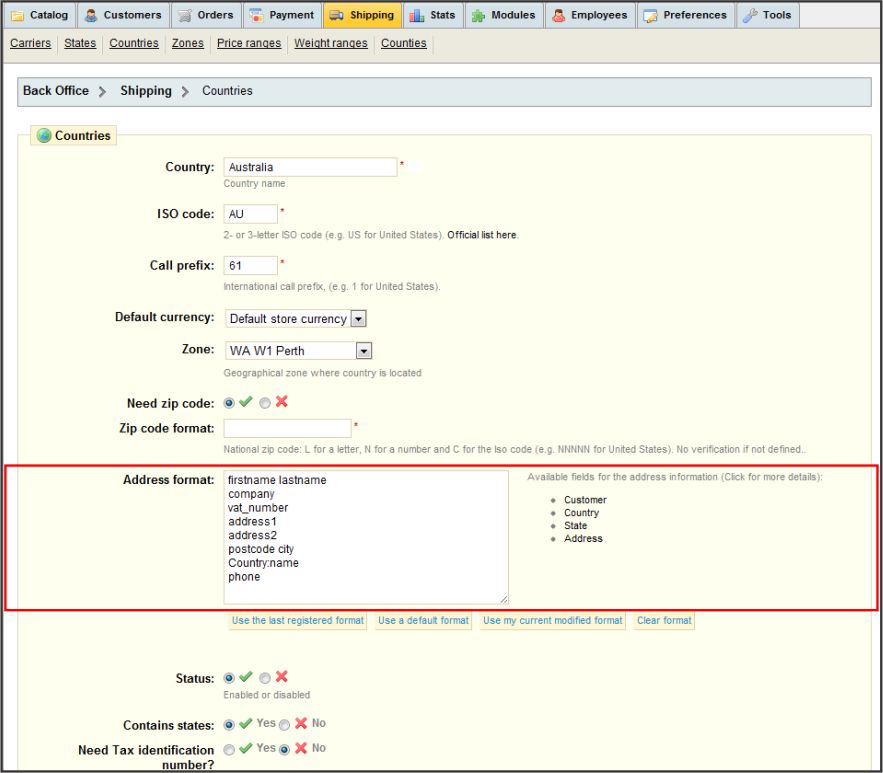Open the Official list here link
Screen dimensions: 883x773
click(482, 235)
